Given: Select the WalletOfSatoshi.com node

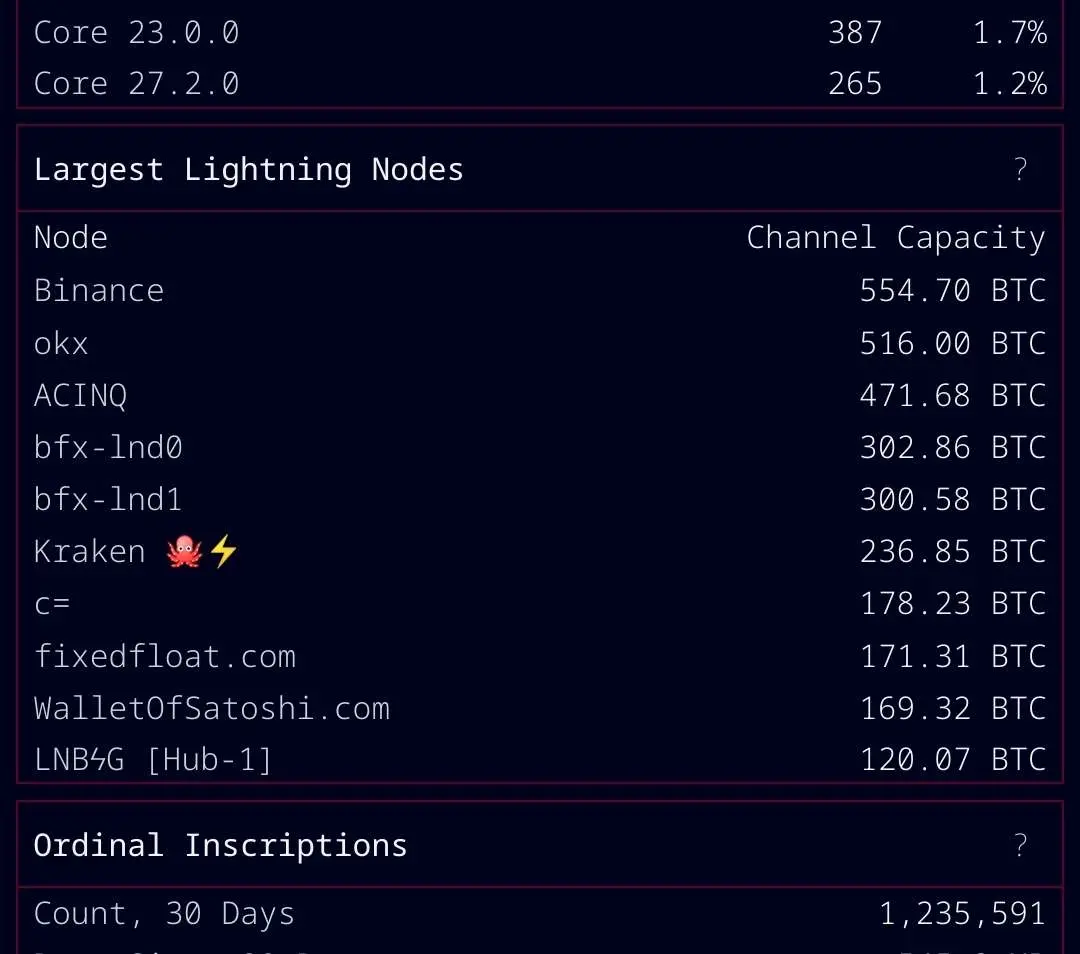Looking at the screenshot, I should click(x=212, y=709).
